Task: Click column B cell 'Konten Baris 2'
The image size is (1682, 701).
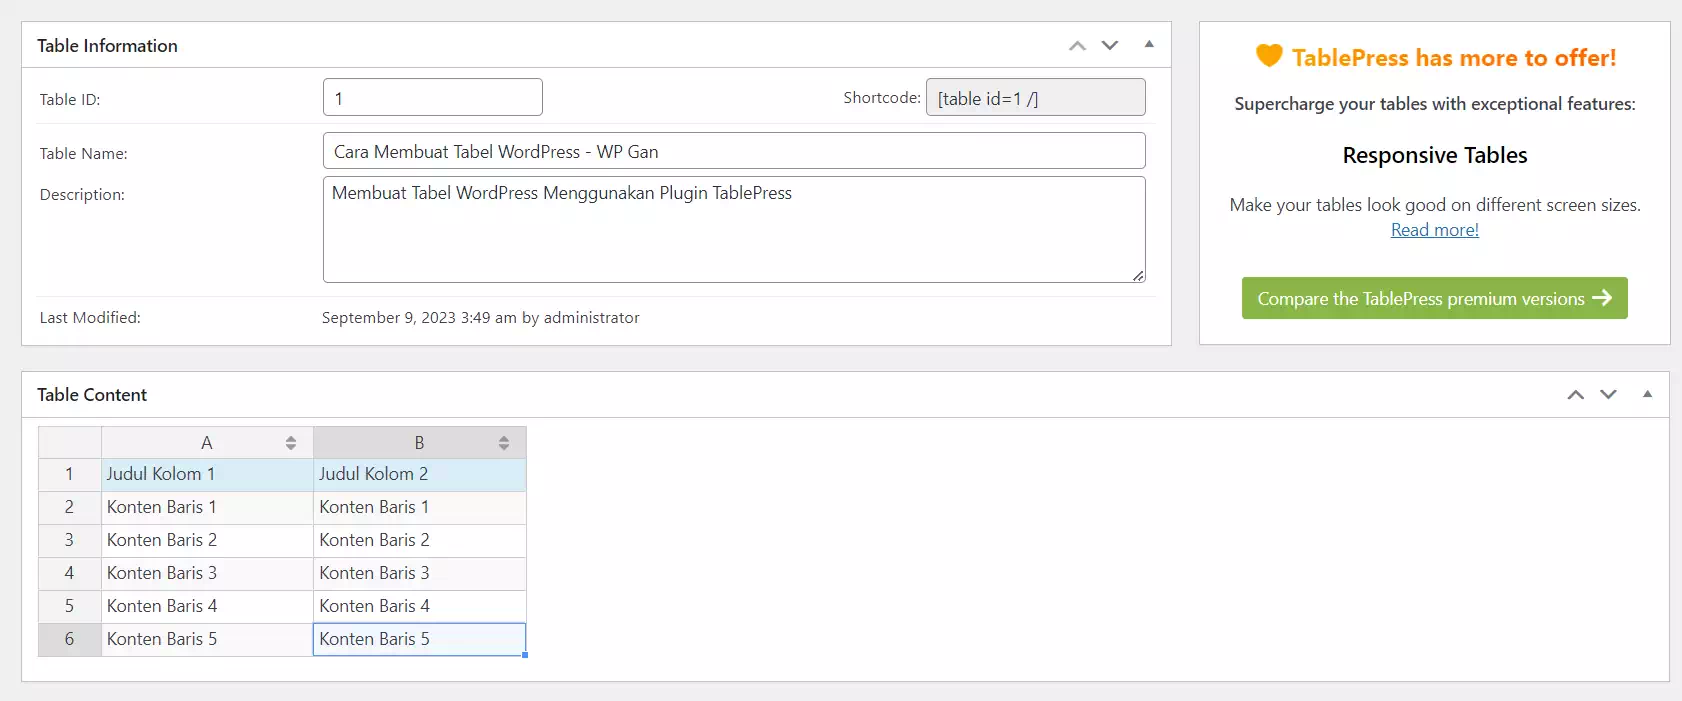Action: 420,540
